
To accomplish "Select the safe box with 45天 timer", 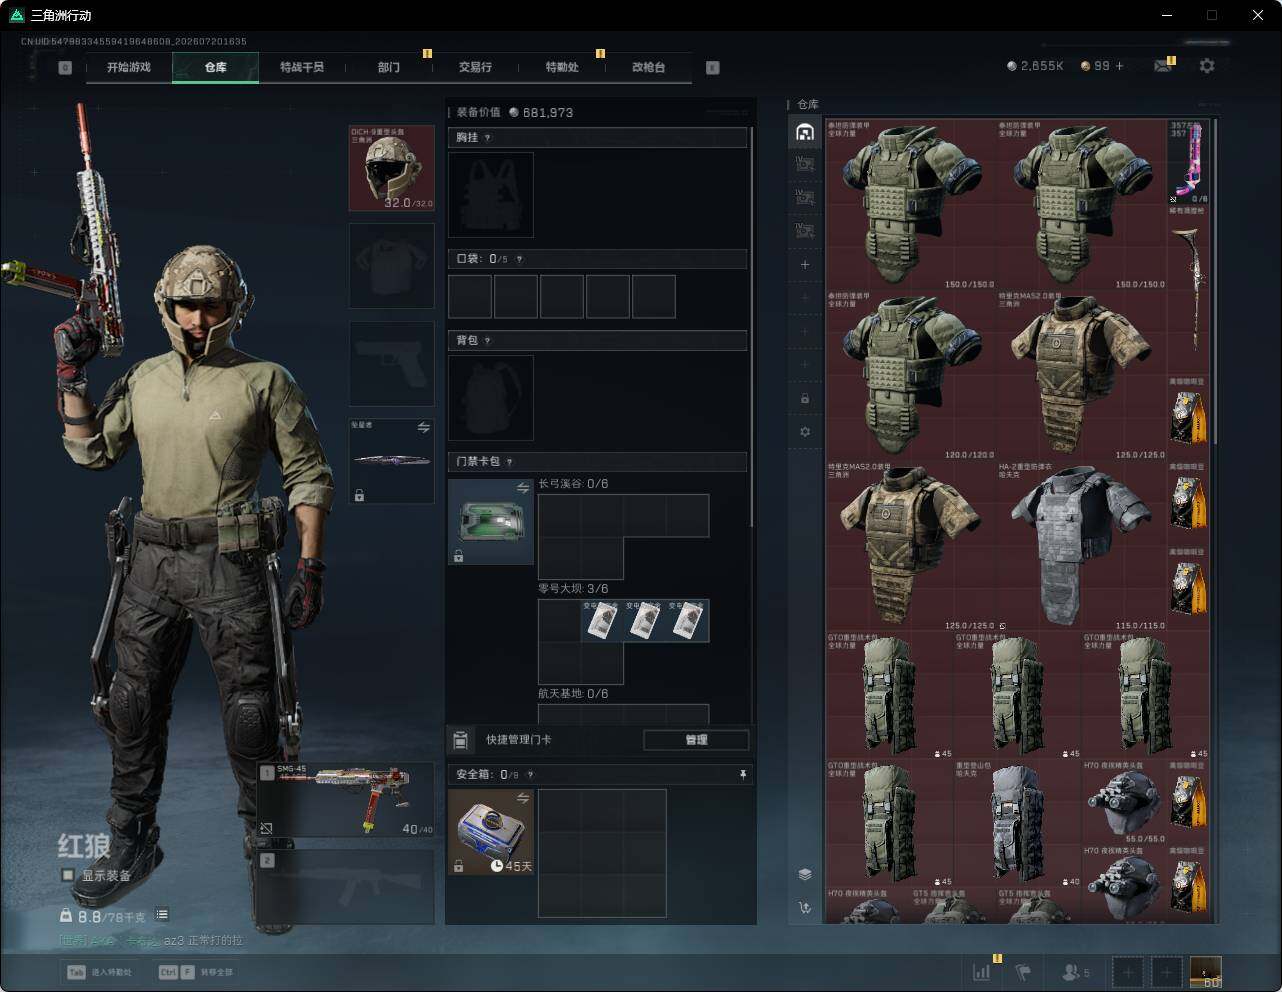I will tap(491, 832).
